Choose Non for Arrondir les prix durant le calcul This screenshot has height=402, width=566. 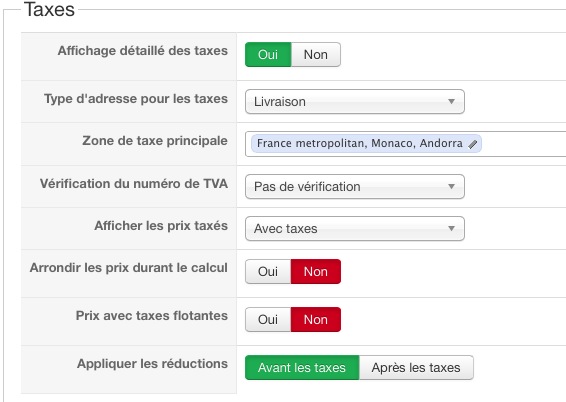(x=316, y=271)
